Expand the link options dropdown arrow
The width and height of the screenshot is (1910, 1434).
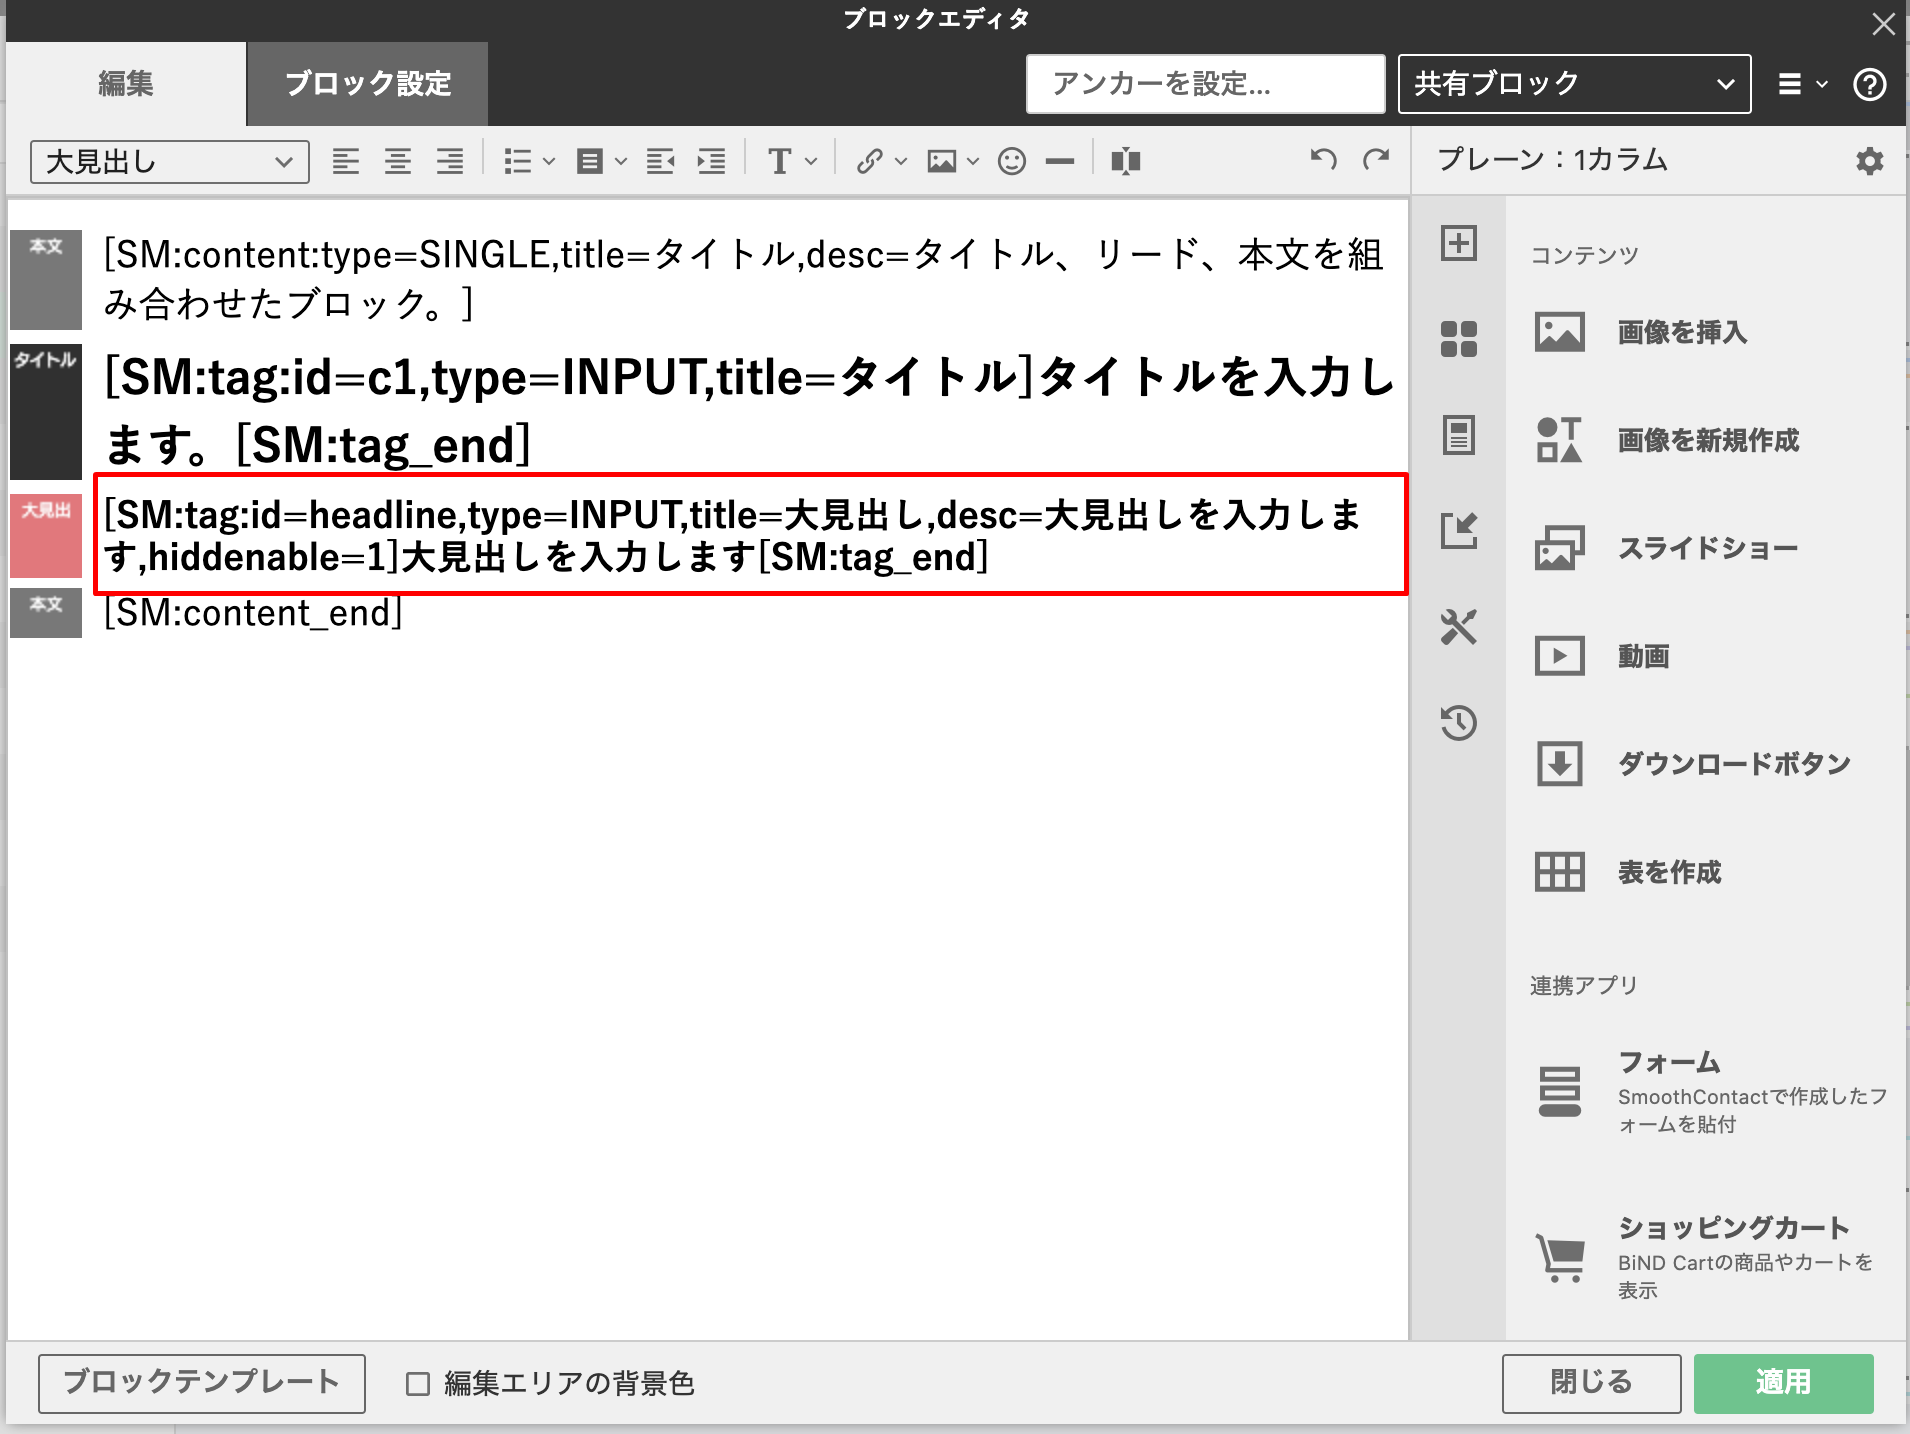pyautogui.click(x=900, y=161)
